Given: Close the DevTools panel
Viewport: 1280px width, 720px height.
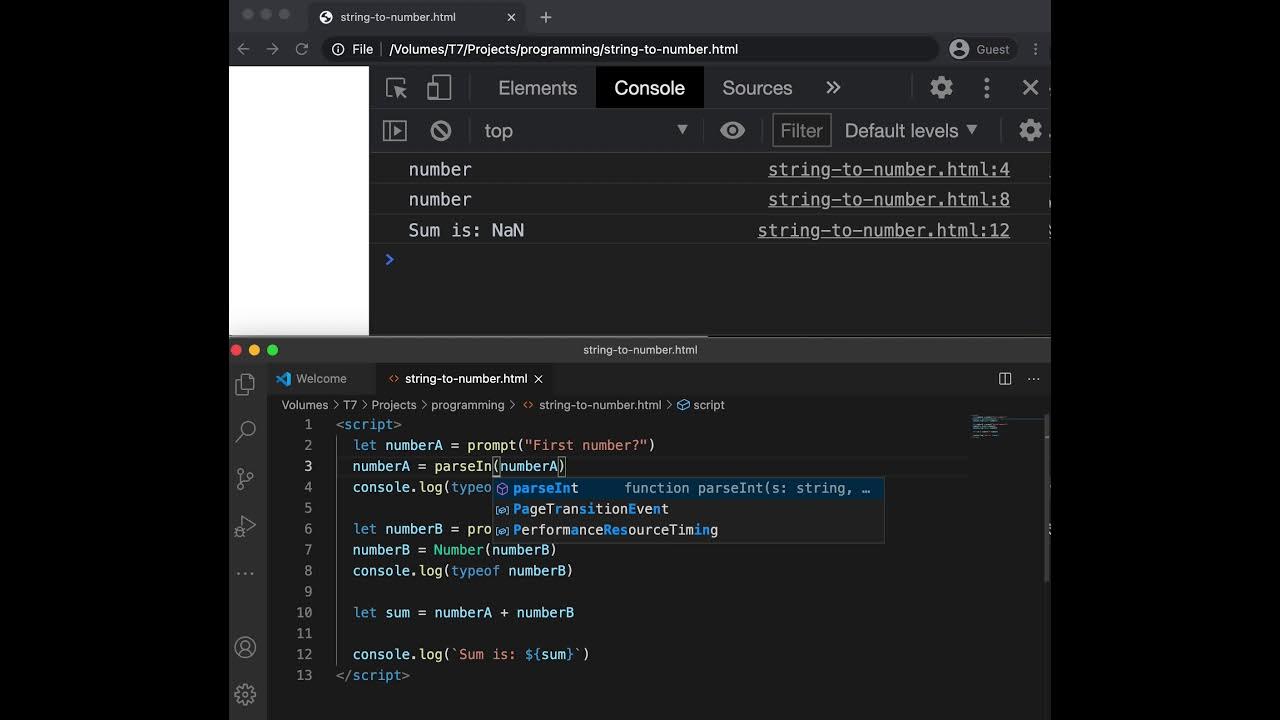Looking at the screenshot, I should [x=1030, y=88].
